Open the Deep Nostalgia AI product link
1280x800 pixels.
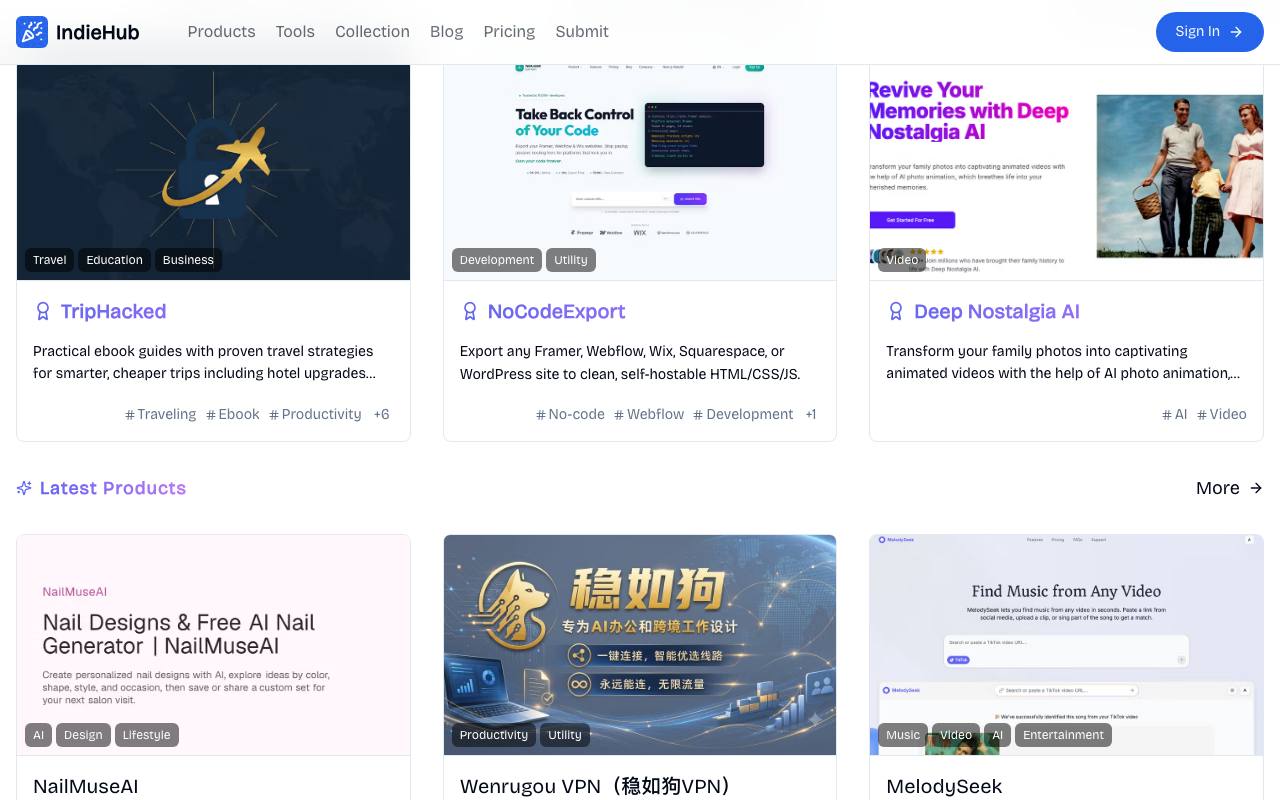[x=997, y=312]
